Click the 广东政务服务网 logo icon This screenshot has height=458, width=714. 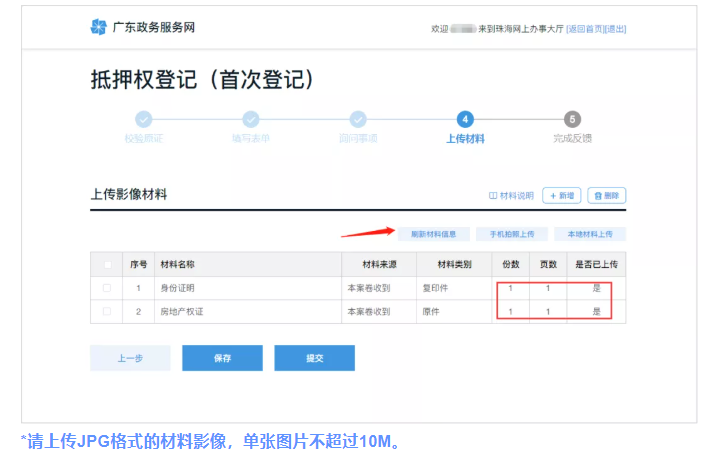(97, 27)
